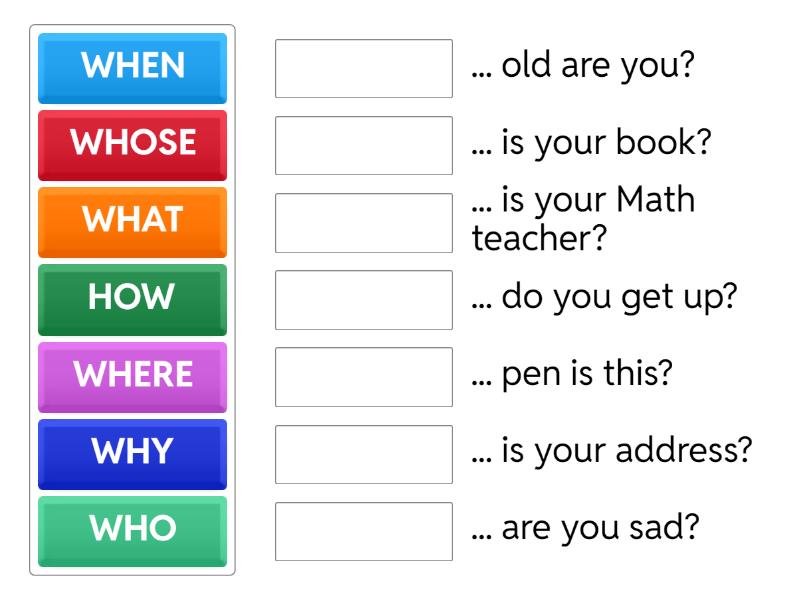Image resolution: width=800 pixels, height=600 pixels.
Task: Select the red WHOSE word tile
Action: (x=132, y=144)
